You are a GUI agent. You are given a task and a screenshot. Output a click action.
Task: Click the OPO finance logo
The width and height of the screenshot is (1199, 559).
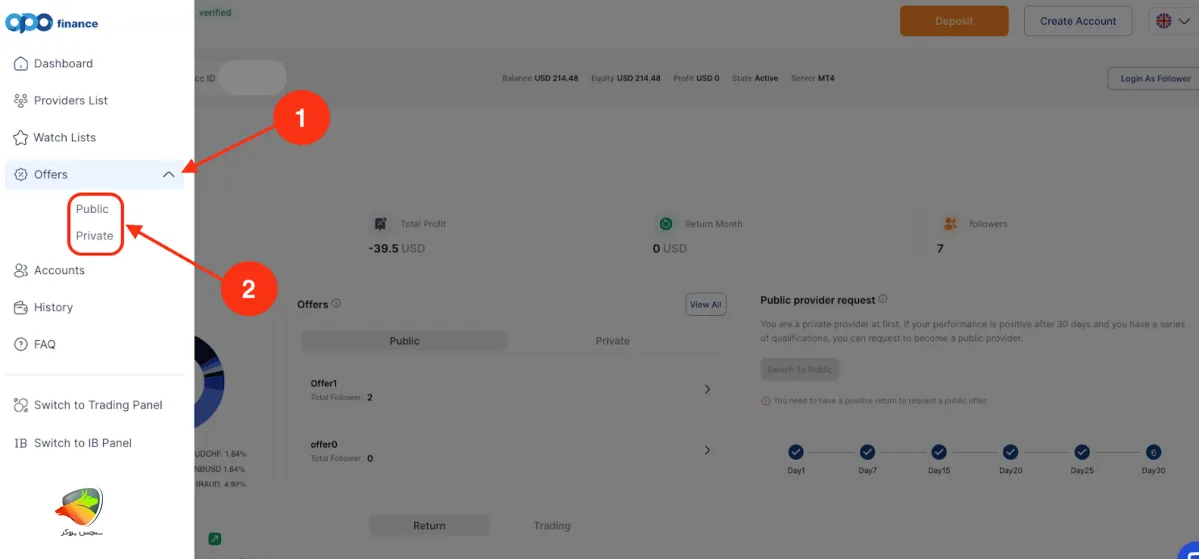click(51, 22)
